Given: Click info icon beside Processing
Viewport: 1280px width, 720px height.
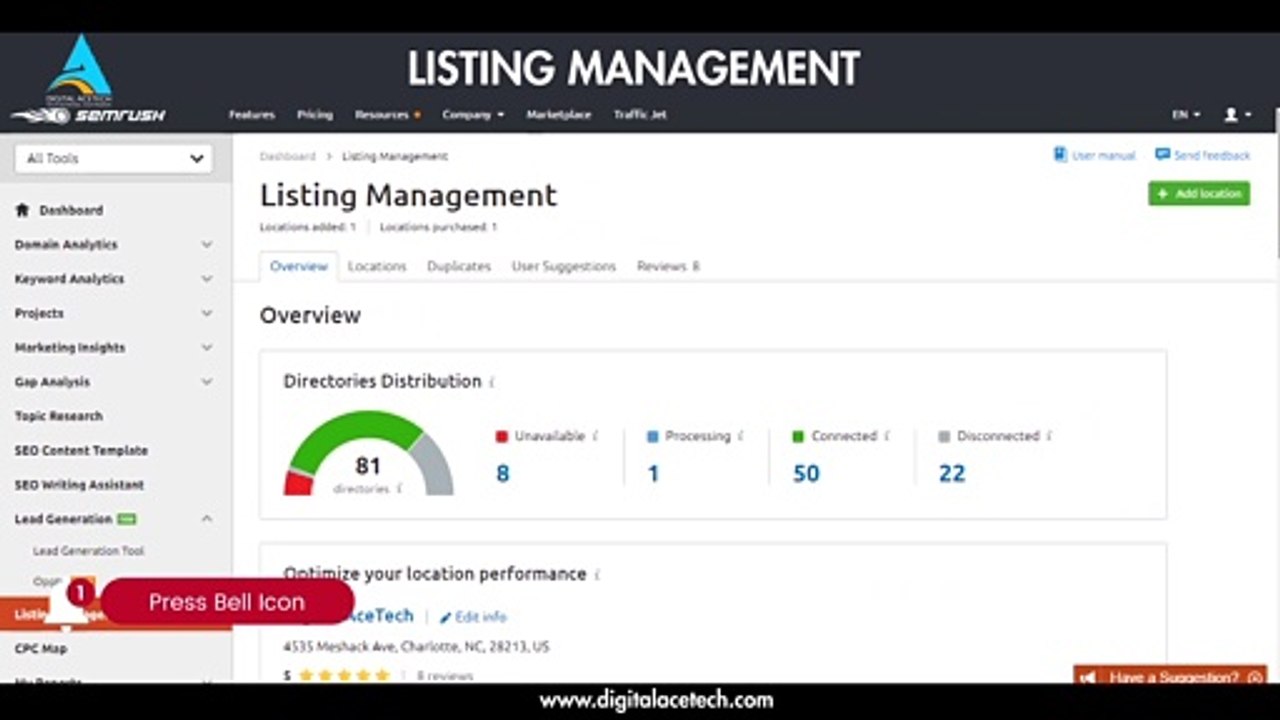Looking at the screenshot, I should pos(741,436).
